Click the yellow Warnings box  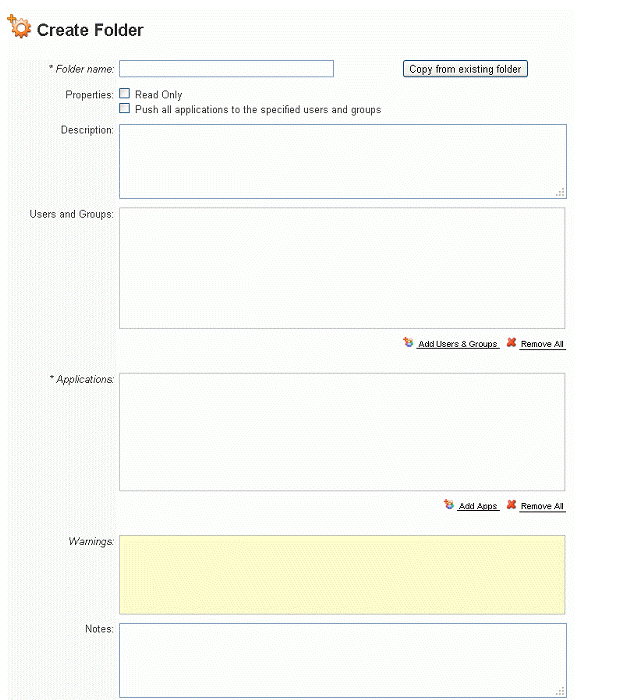point(342,575)
